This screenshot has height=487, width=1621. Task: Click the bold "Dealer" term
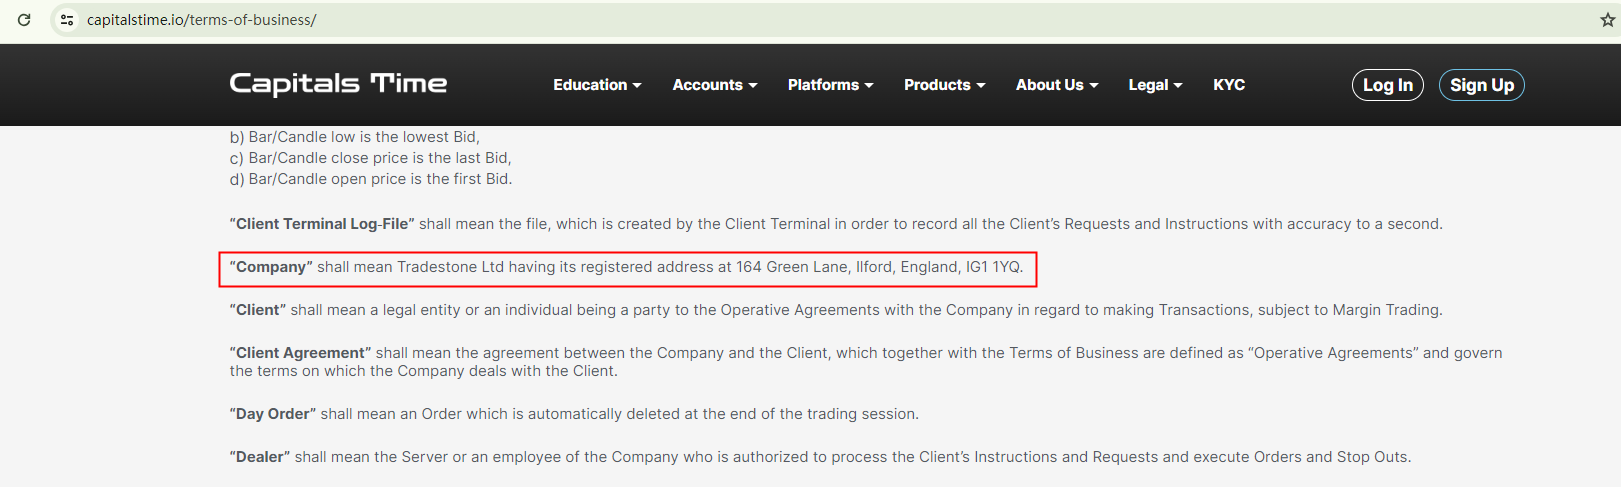(x=260, y=457)
